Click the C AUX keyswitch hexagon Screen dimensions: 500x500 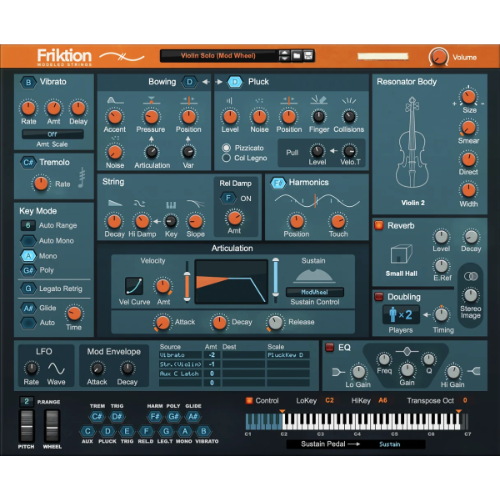[x=88, y=431]
